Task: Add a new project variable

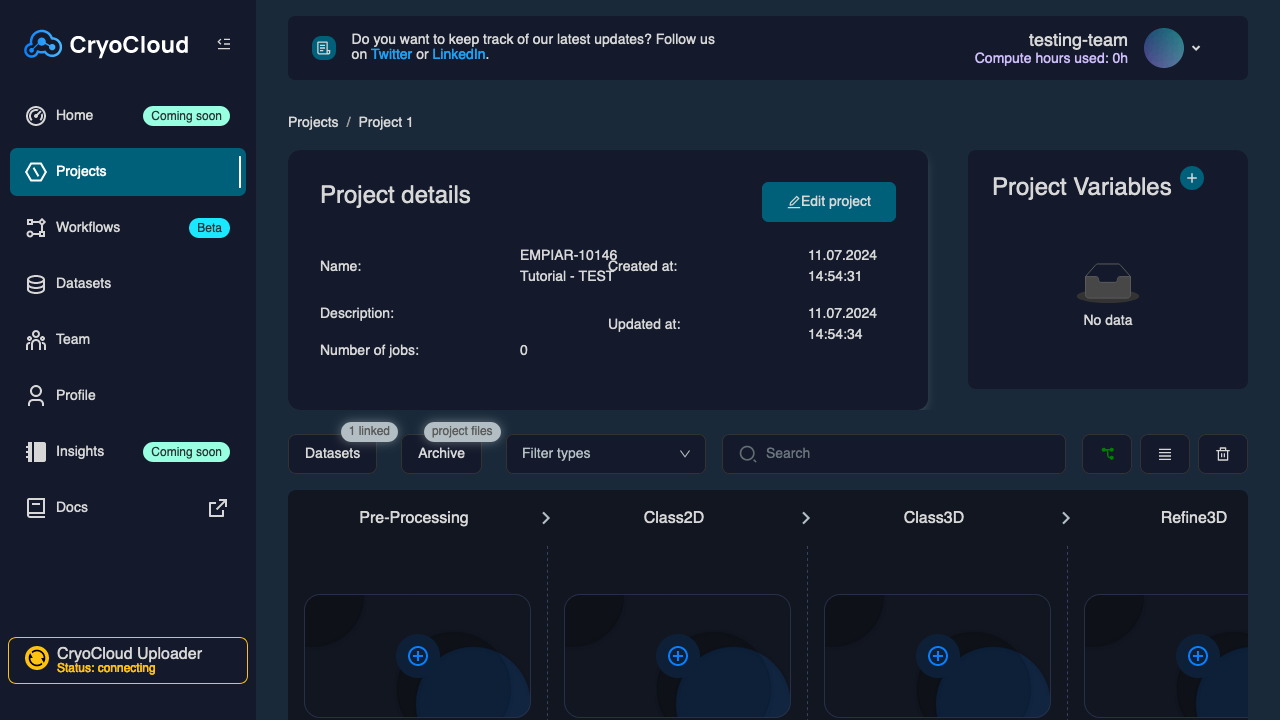Action: pos(1192,178)
